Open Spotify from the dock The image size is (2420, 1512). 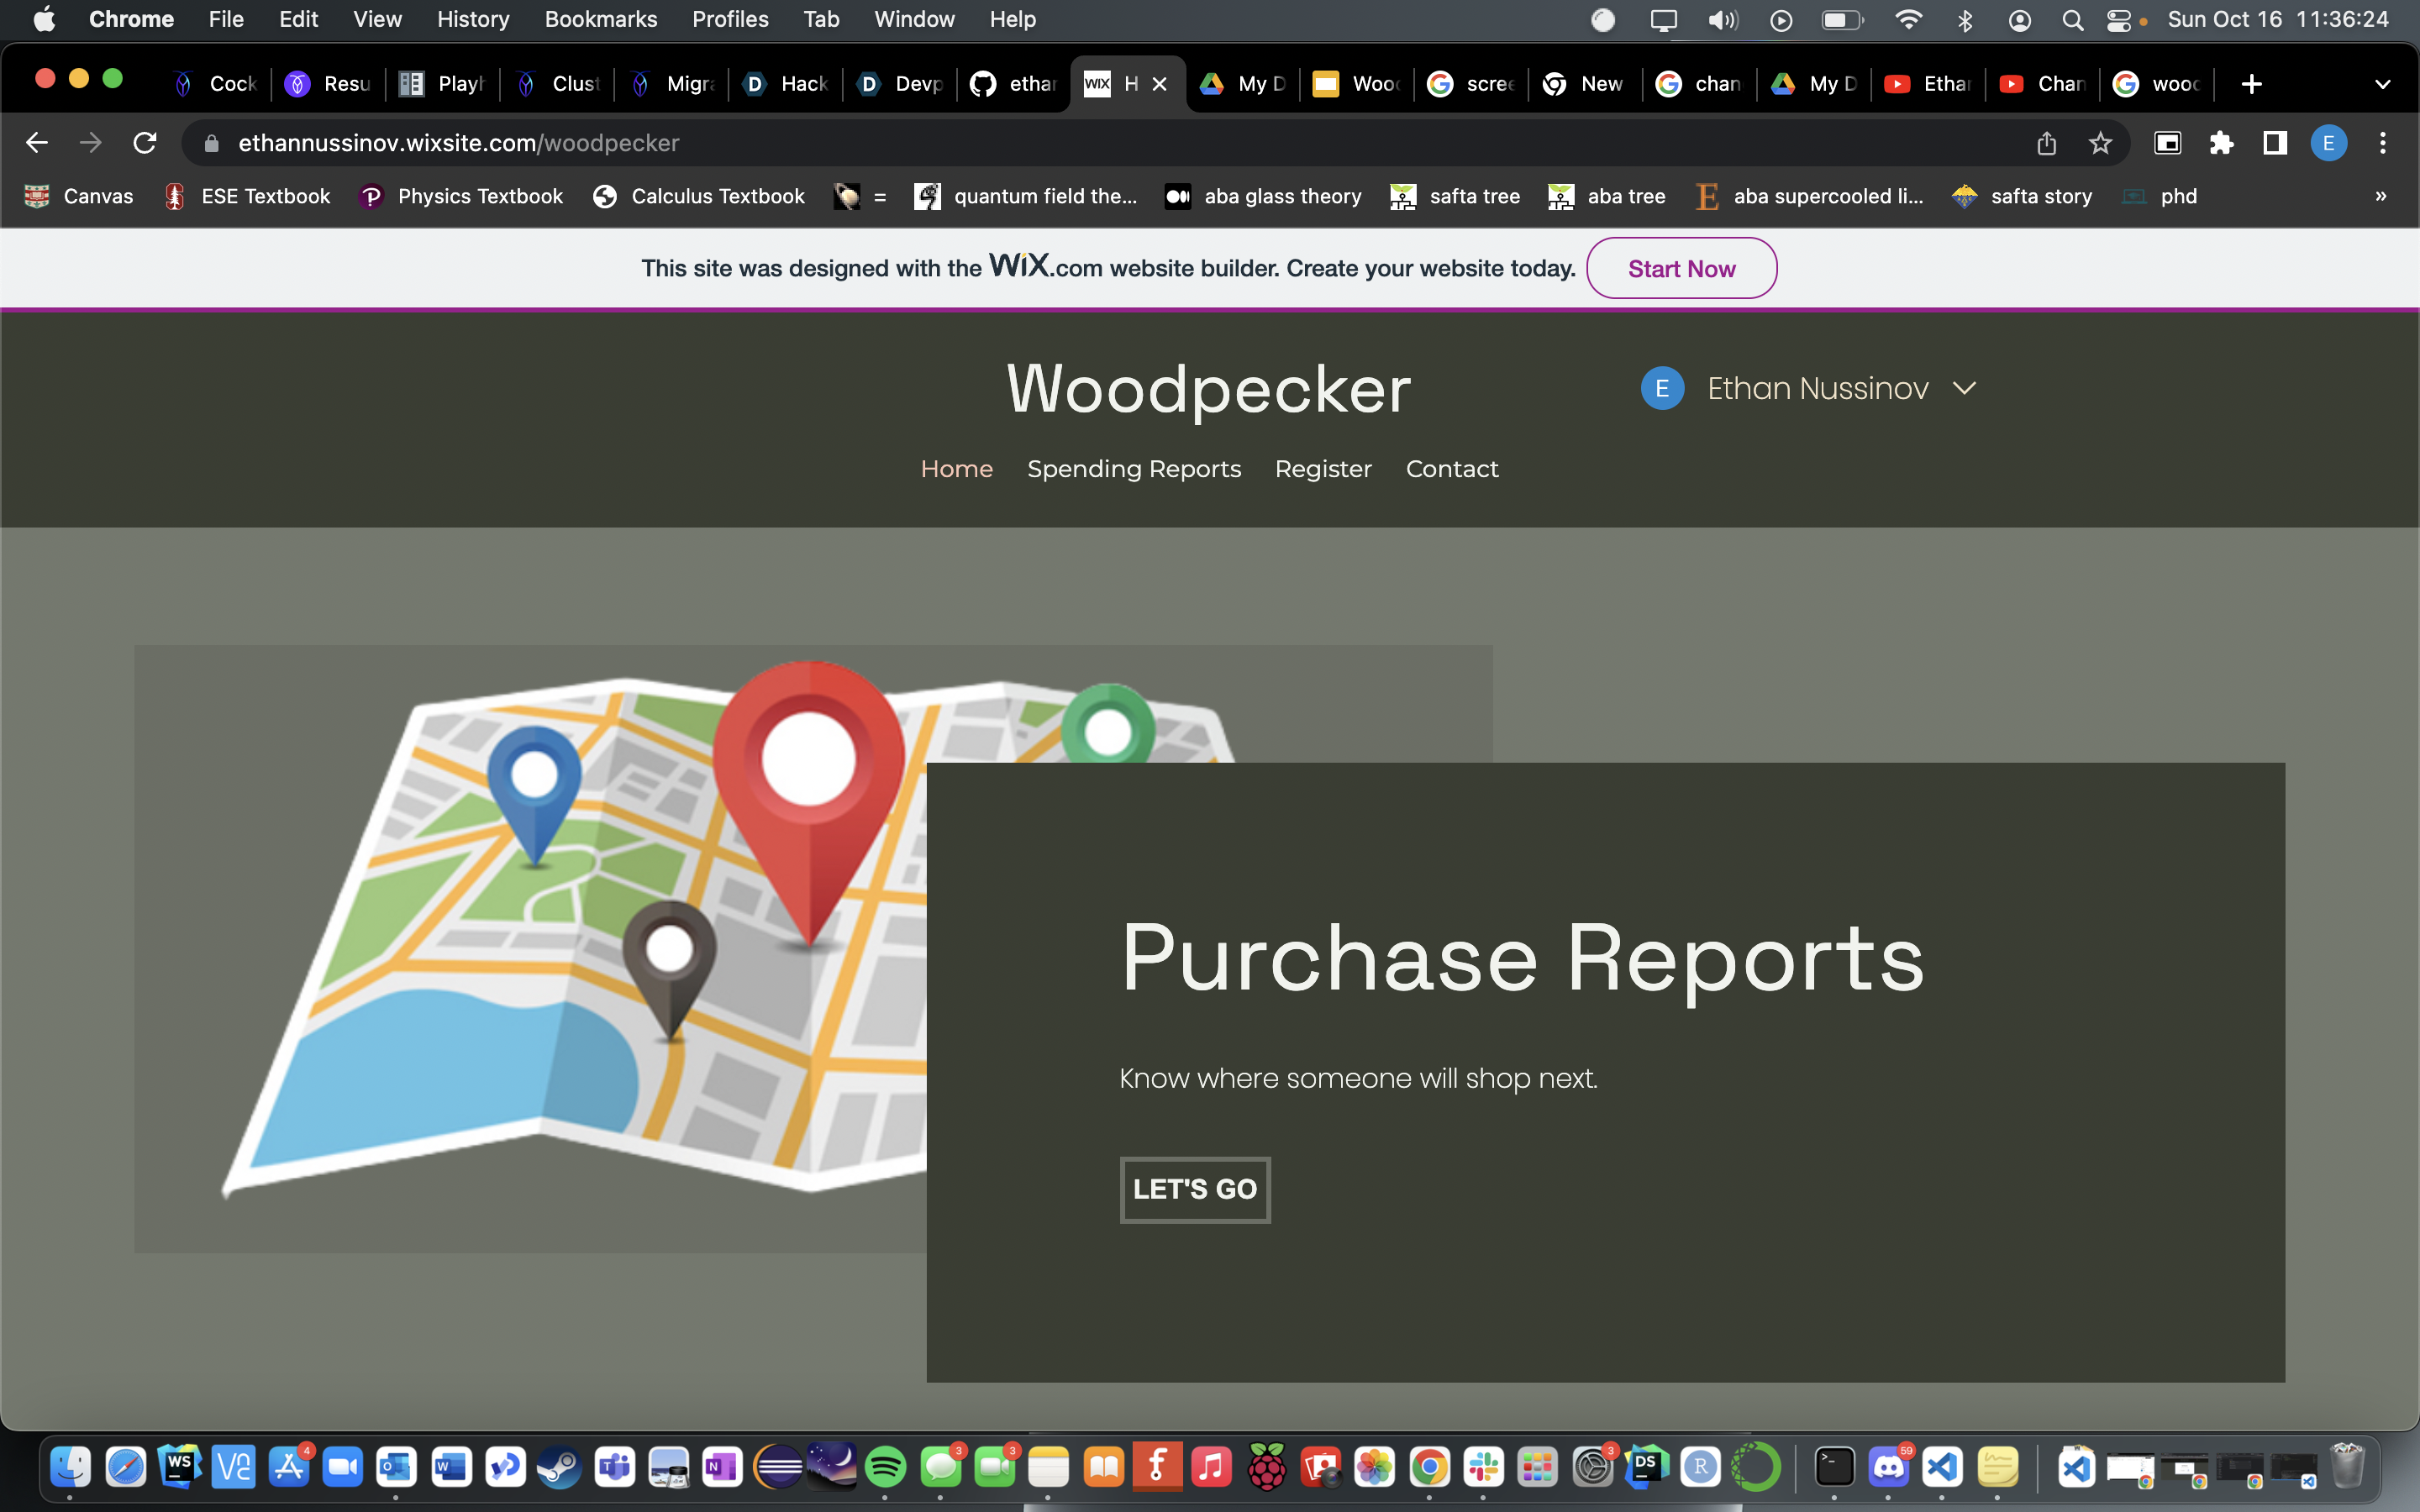885,1467
